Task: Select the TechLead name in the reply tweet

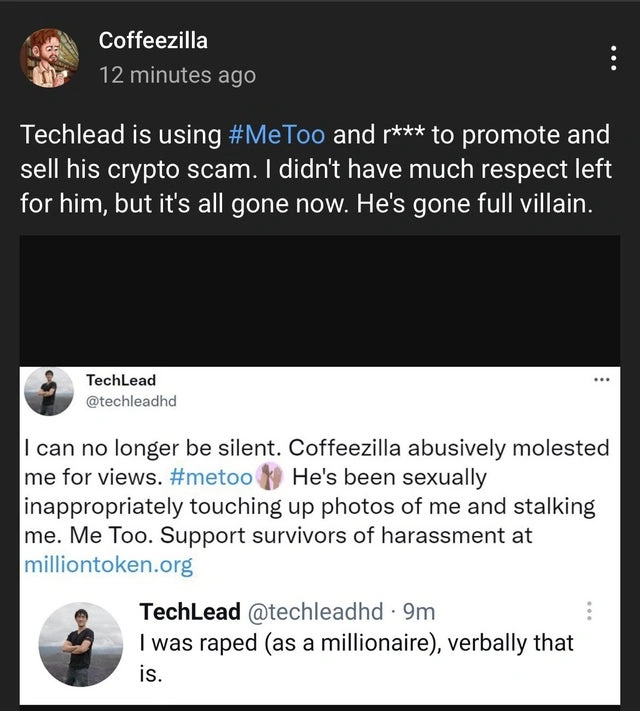Action: pos(189,612)
